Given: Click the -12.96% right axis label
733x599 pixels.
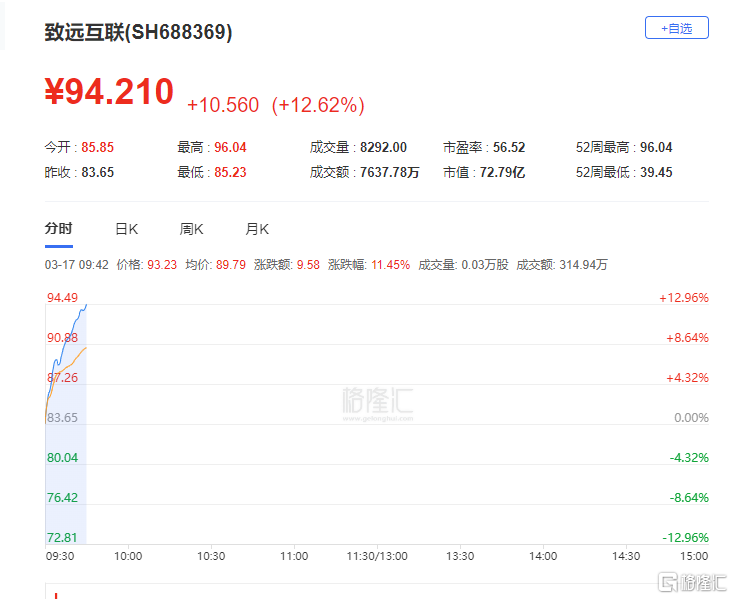Looking at the screenshot, I should click(685, 537).
